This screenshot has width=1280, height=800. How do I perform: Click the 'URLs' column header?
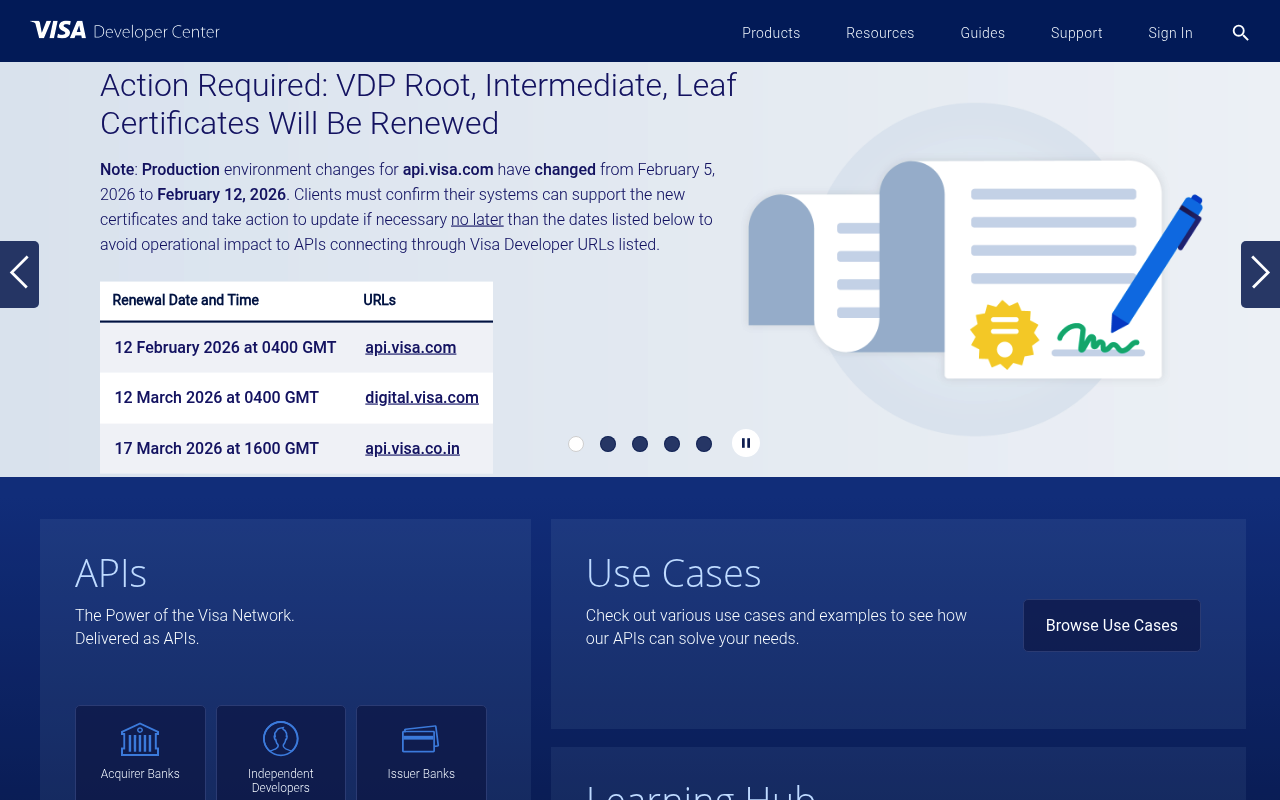(x=380, y=300)
